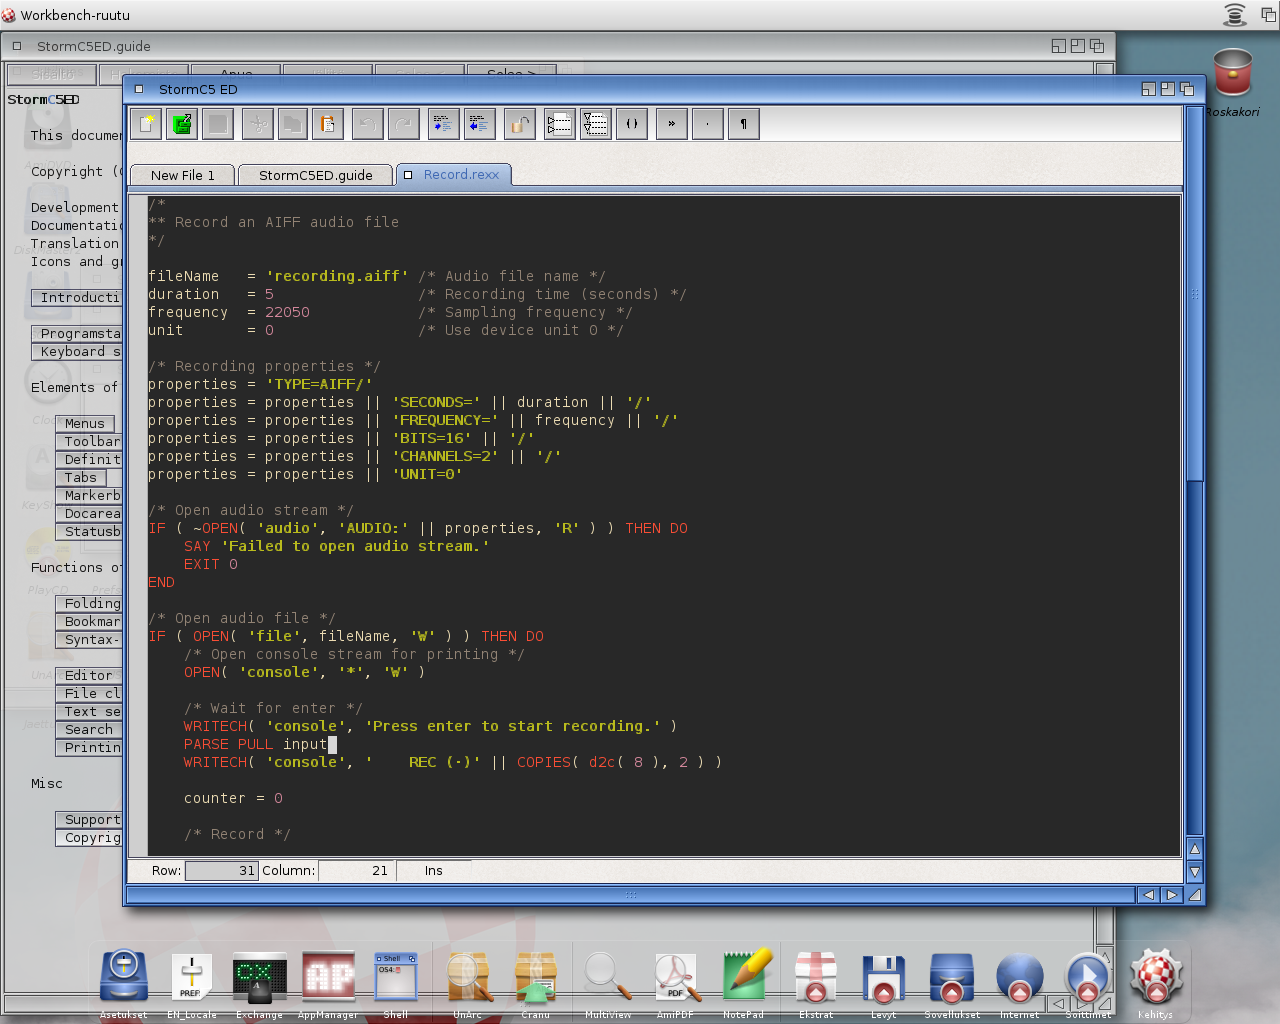Open the Introduction button in guide window
Screen dimensions: 1280x1024
point(77,297)
